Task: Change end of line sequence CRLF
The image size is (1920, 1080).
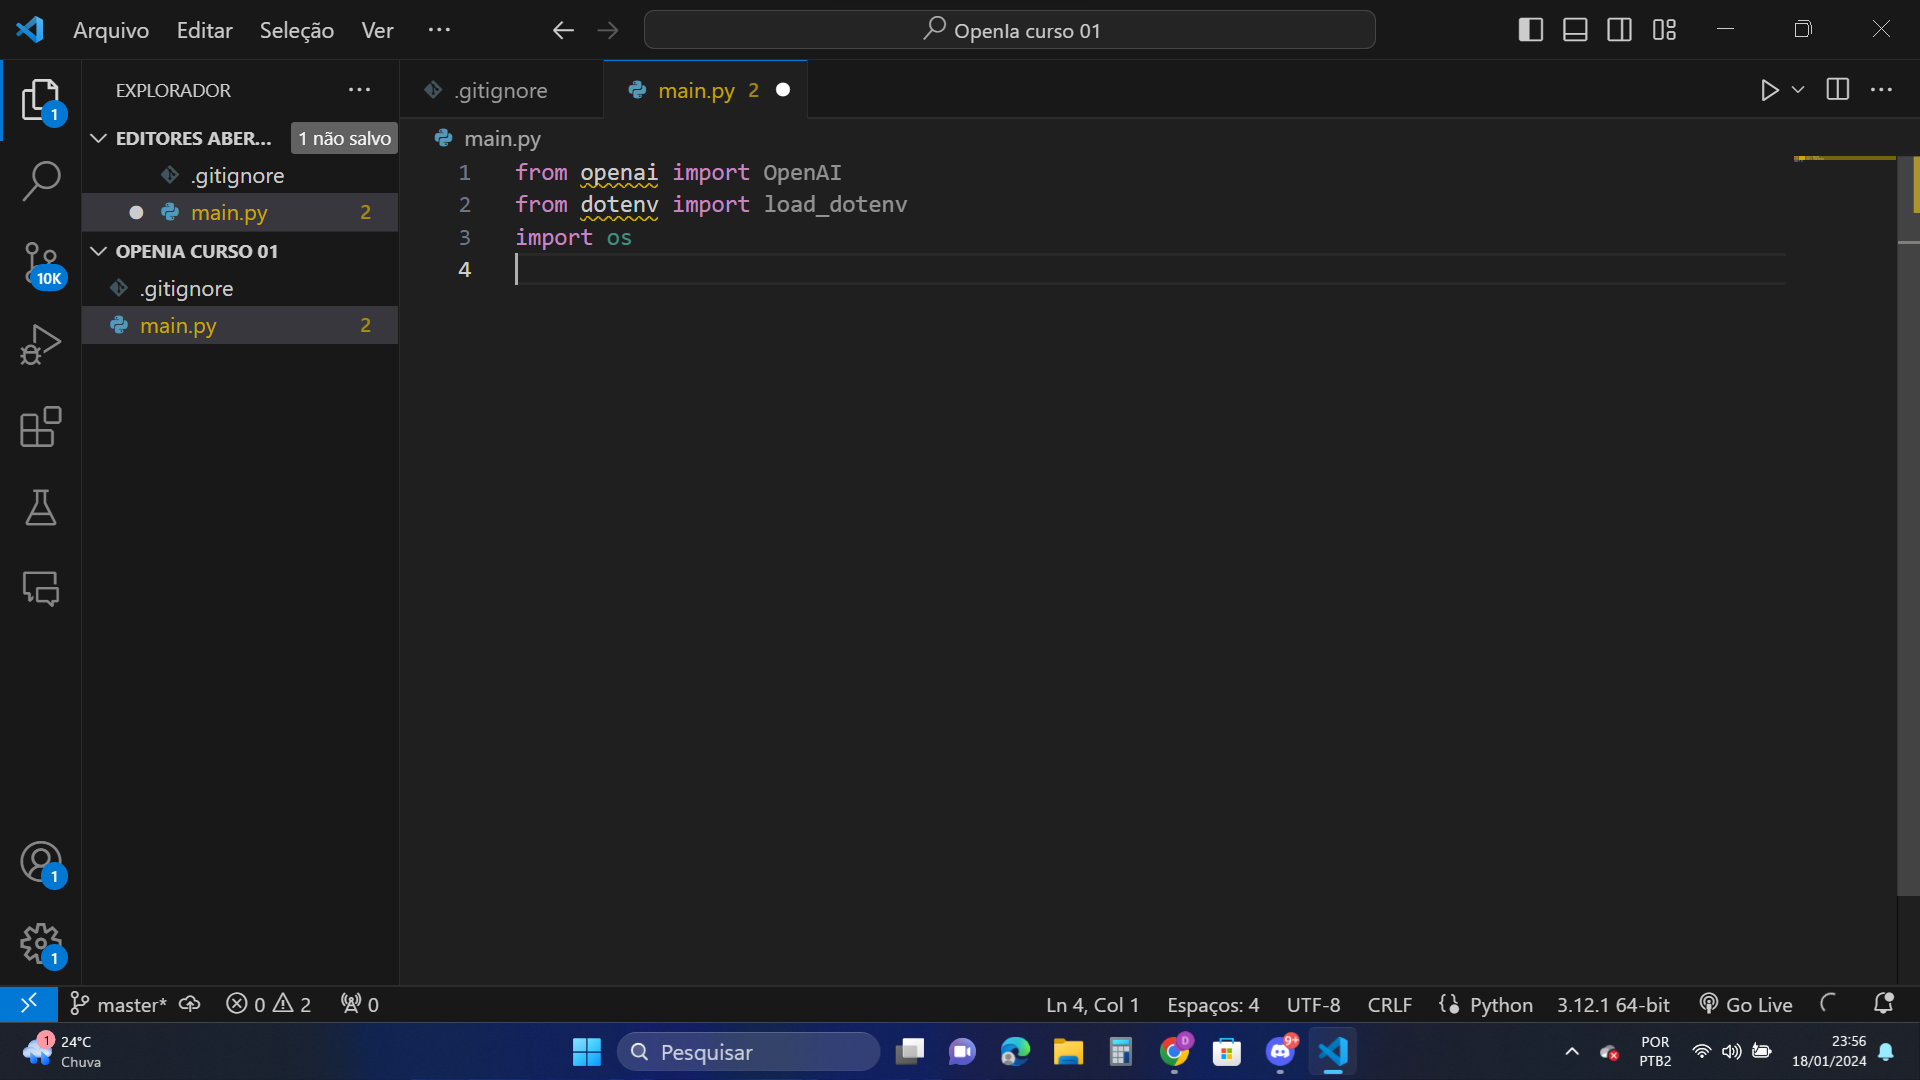Action: pyautogui.click(x=1389, y=1005)
